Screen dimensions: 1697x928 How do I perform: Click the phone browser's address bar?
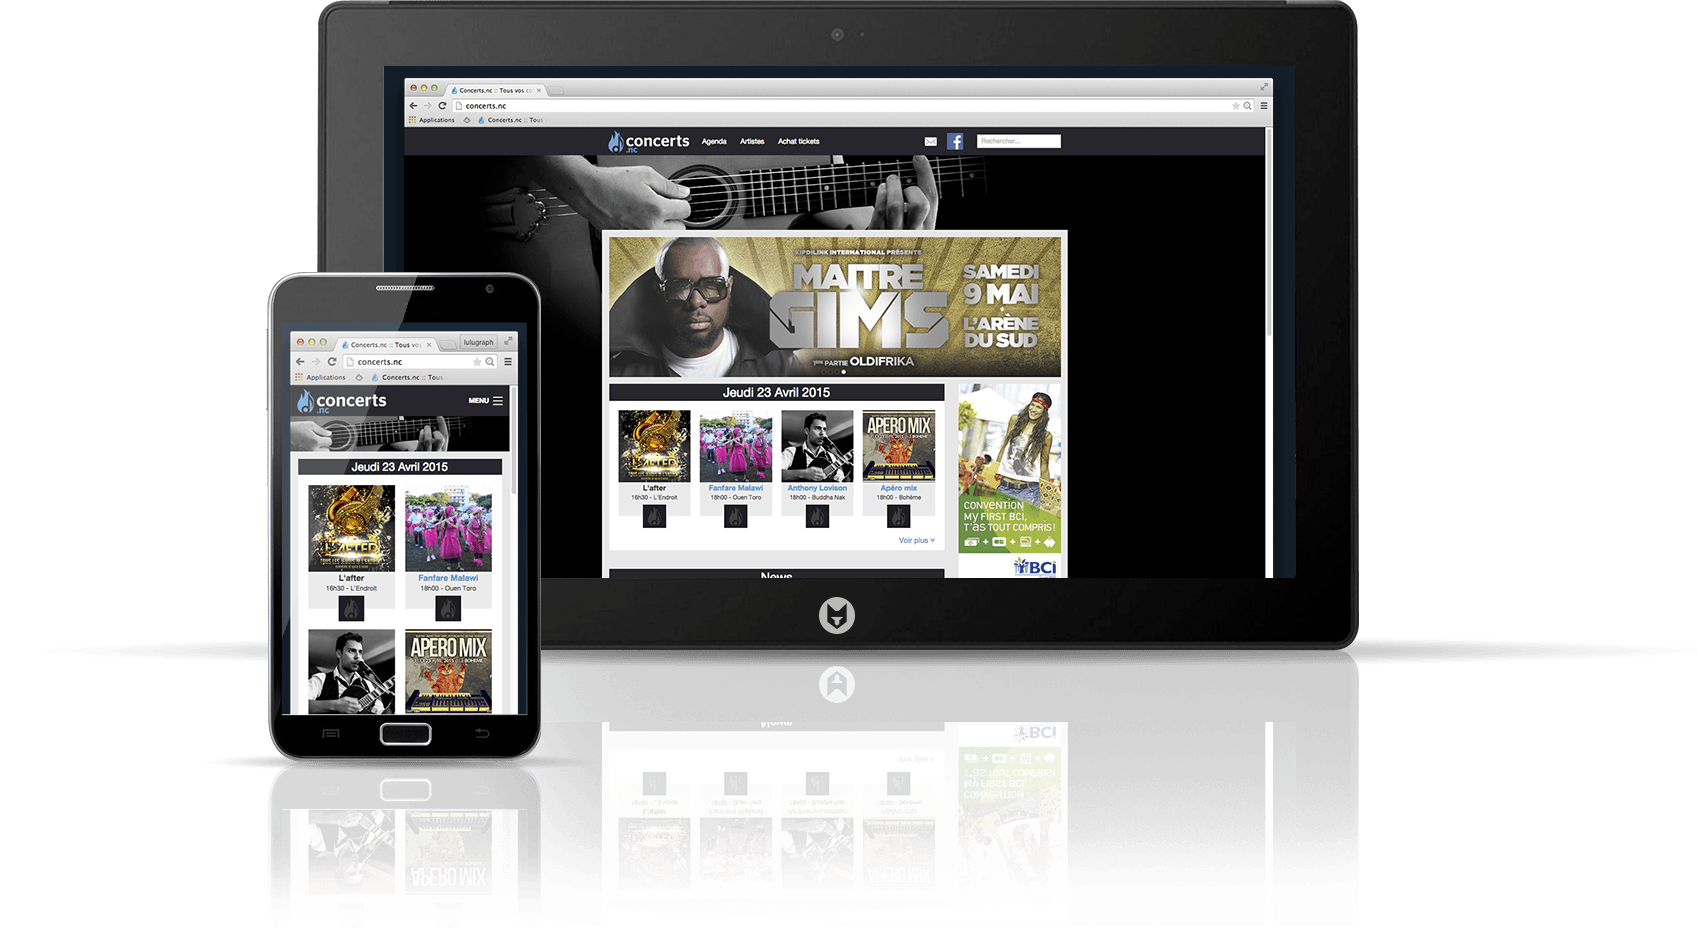coord(420,361)
